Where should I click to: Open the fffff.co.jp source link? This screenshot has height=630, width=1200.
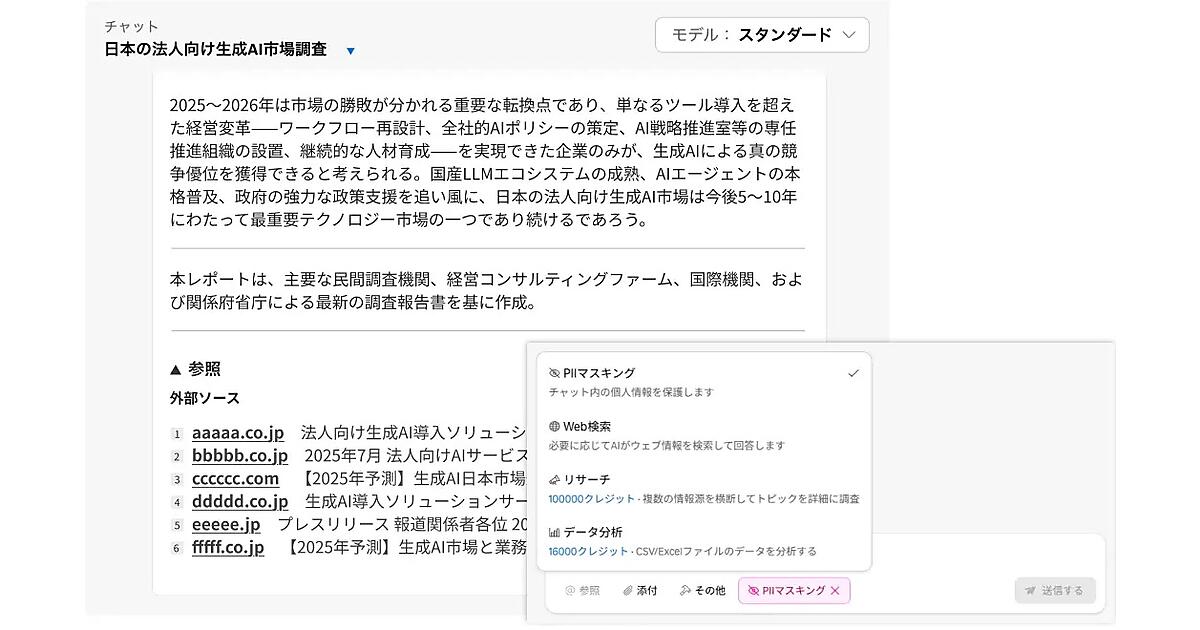(x=228, y=547)
